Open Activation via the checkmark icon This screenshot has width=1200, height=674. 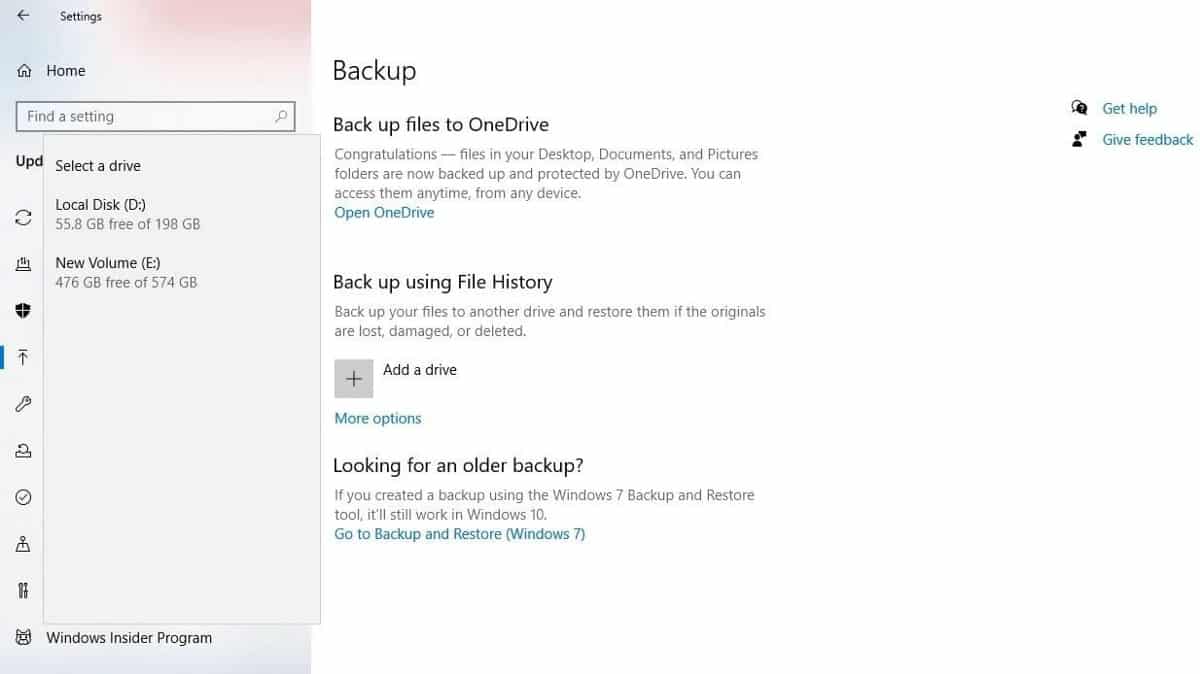23,497
